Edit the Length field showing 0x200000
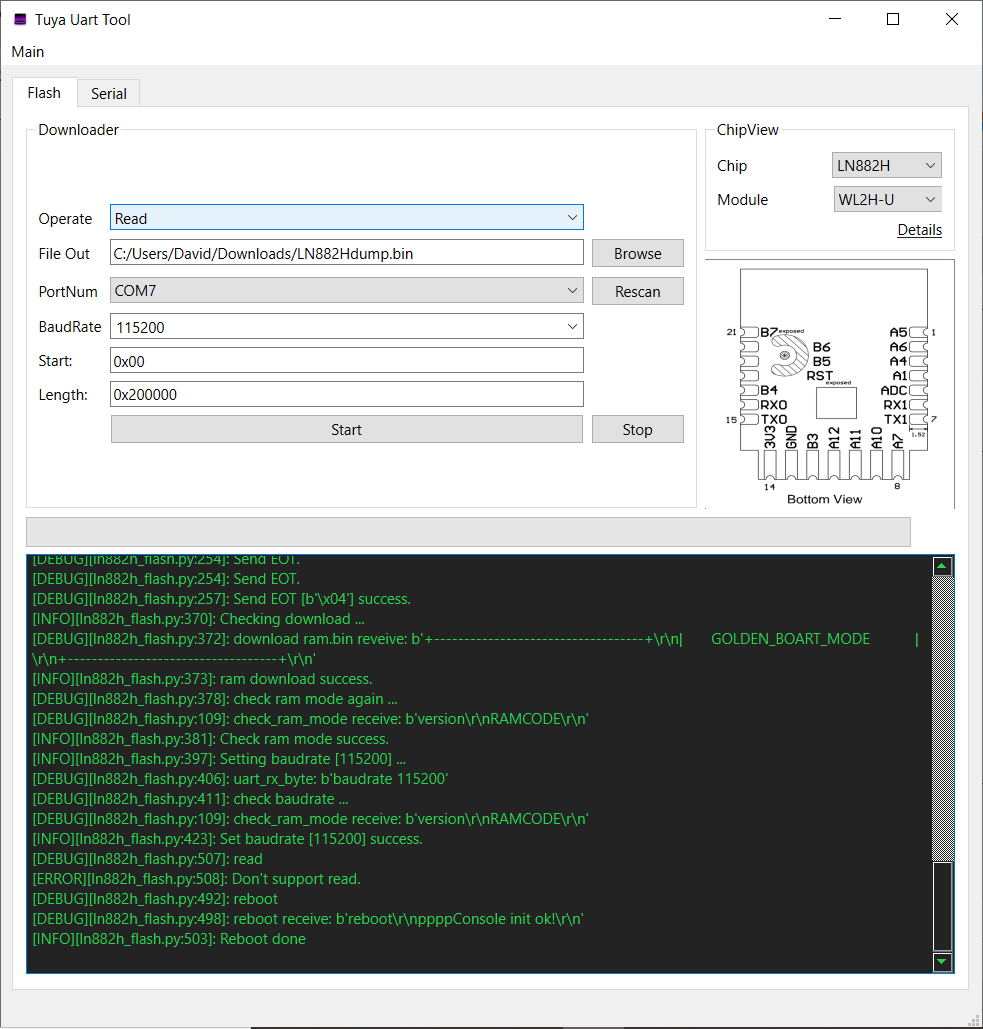The height and width of the screenshot is (1029, 983). click(346, 394)
